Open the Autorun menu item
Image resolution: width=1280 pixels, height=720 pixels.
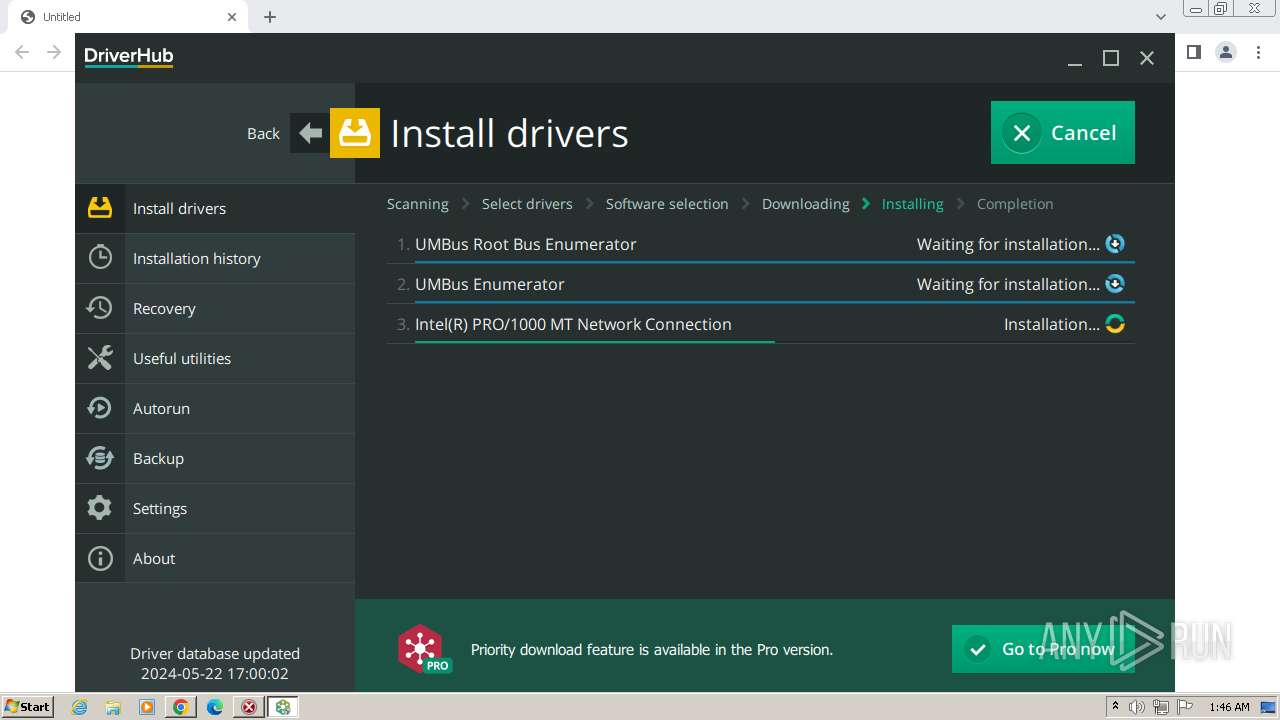215,408
